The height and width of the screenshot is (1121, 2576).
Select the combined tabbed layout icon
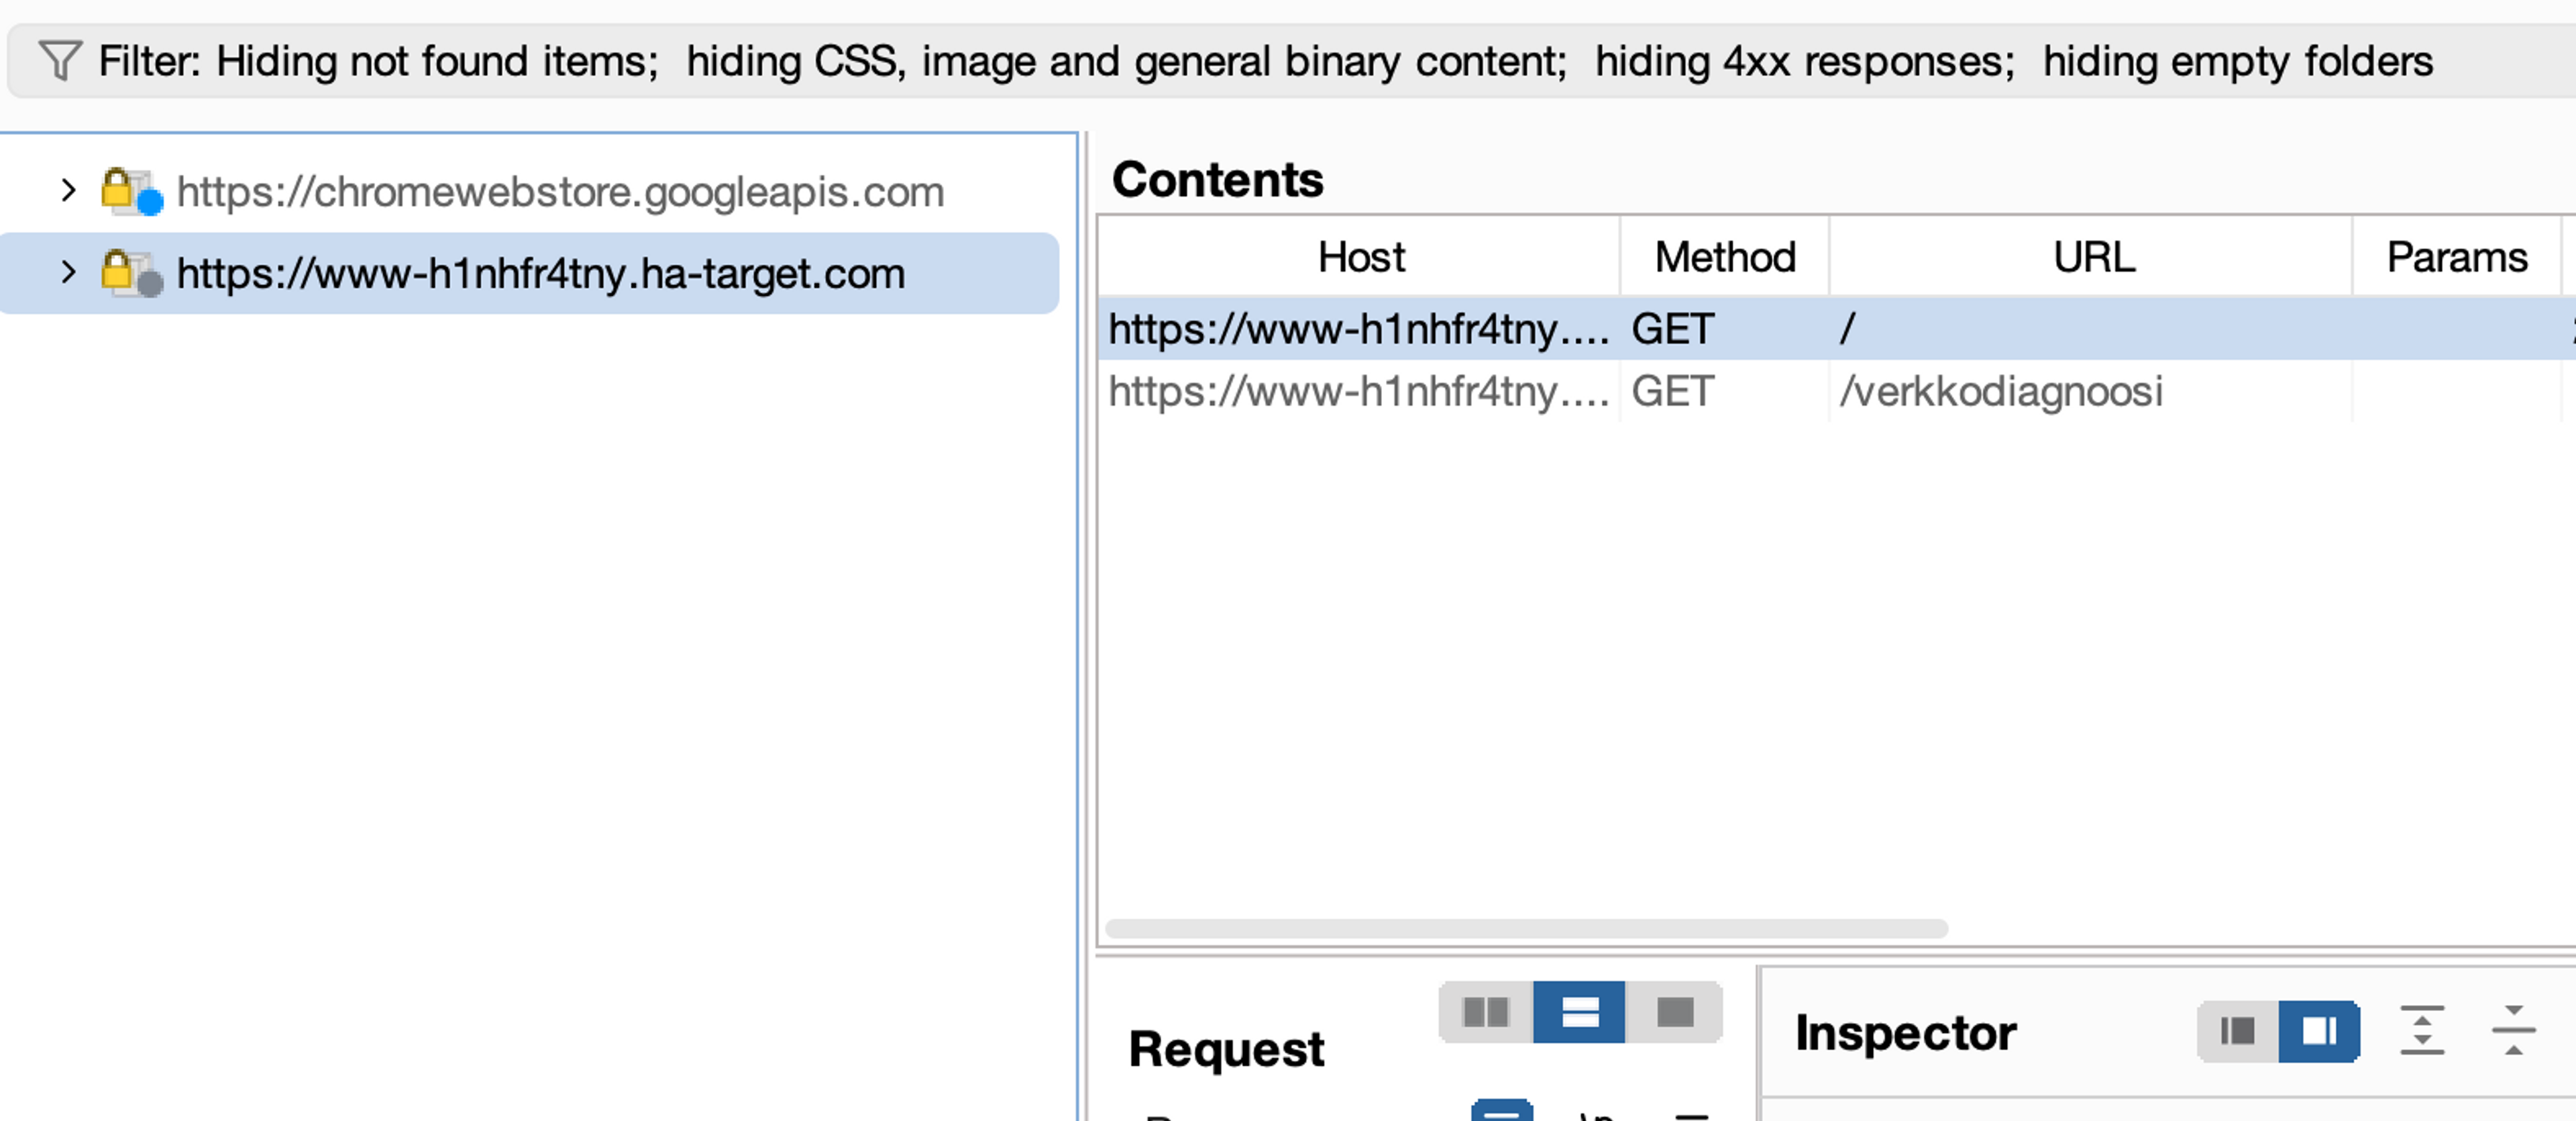tap(1674, 1012)
